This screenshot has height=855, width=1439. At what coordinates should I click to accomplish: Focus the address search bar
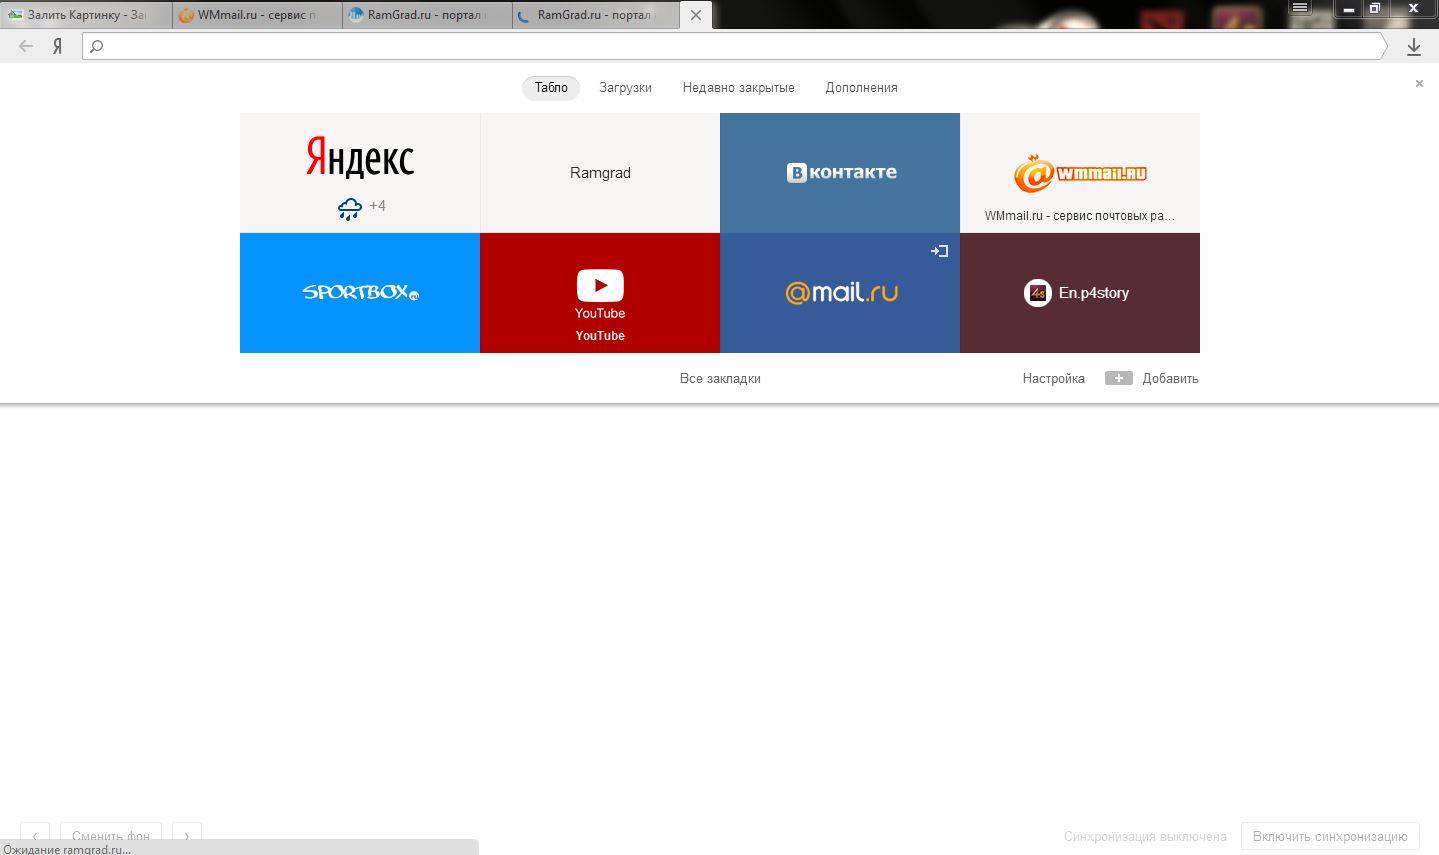pos(735,46)
